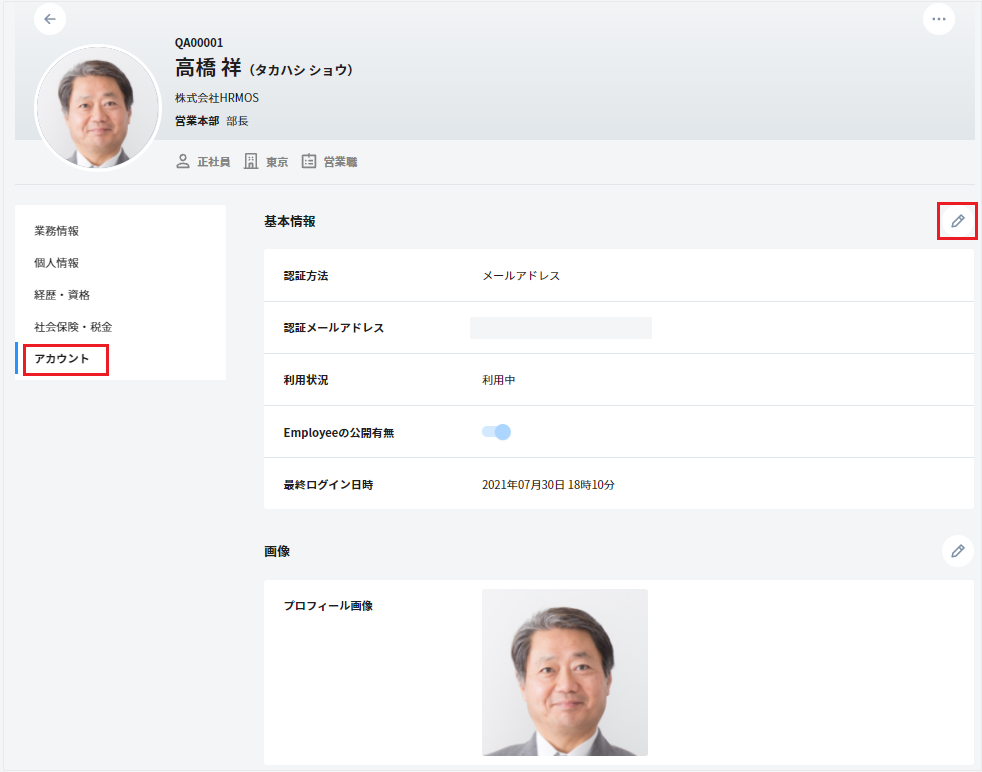Select the アカウント sidebar item
The width and height of the screenshot is (982, 772).
tap(62, 359)
